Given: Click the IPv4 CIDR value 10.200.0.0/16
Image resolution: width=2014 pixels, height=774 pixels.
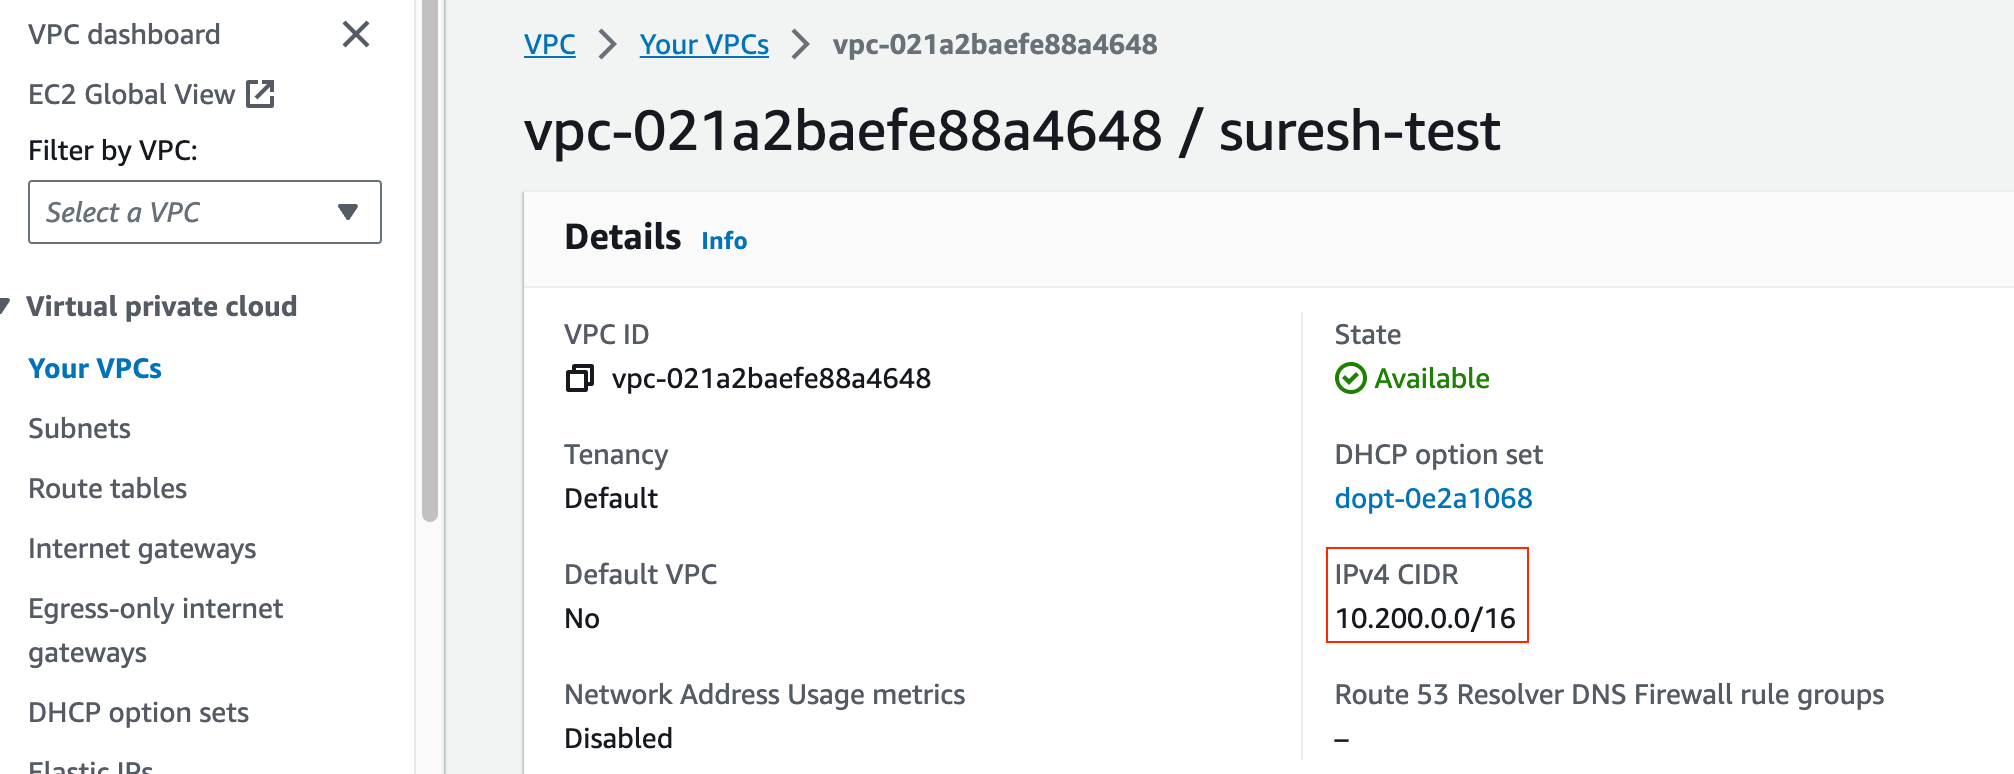Looking at the screenshot, I should 1425,618.
